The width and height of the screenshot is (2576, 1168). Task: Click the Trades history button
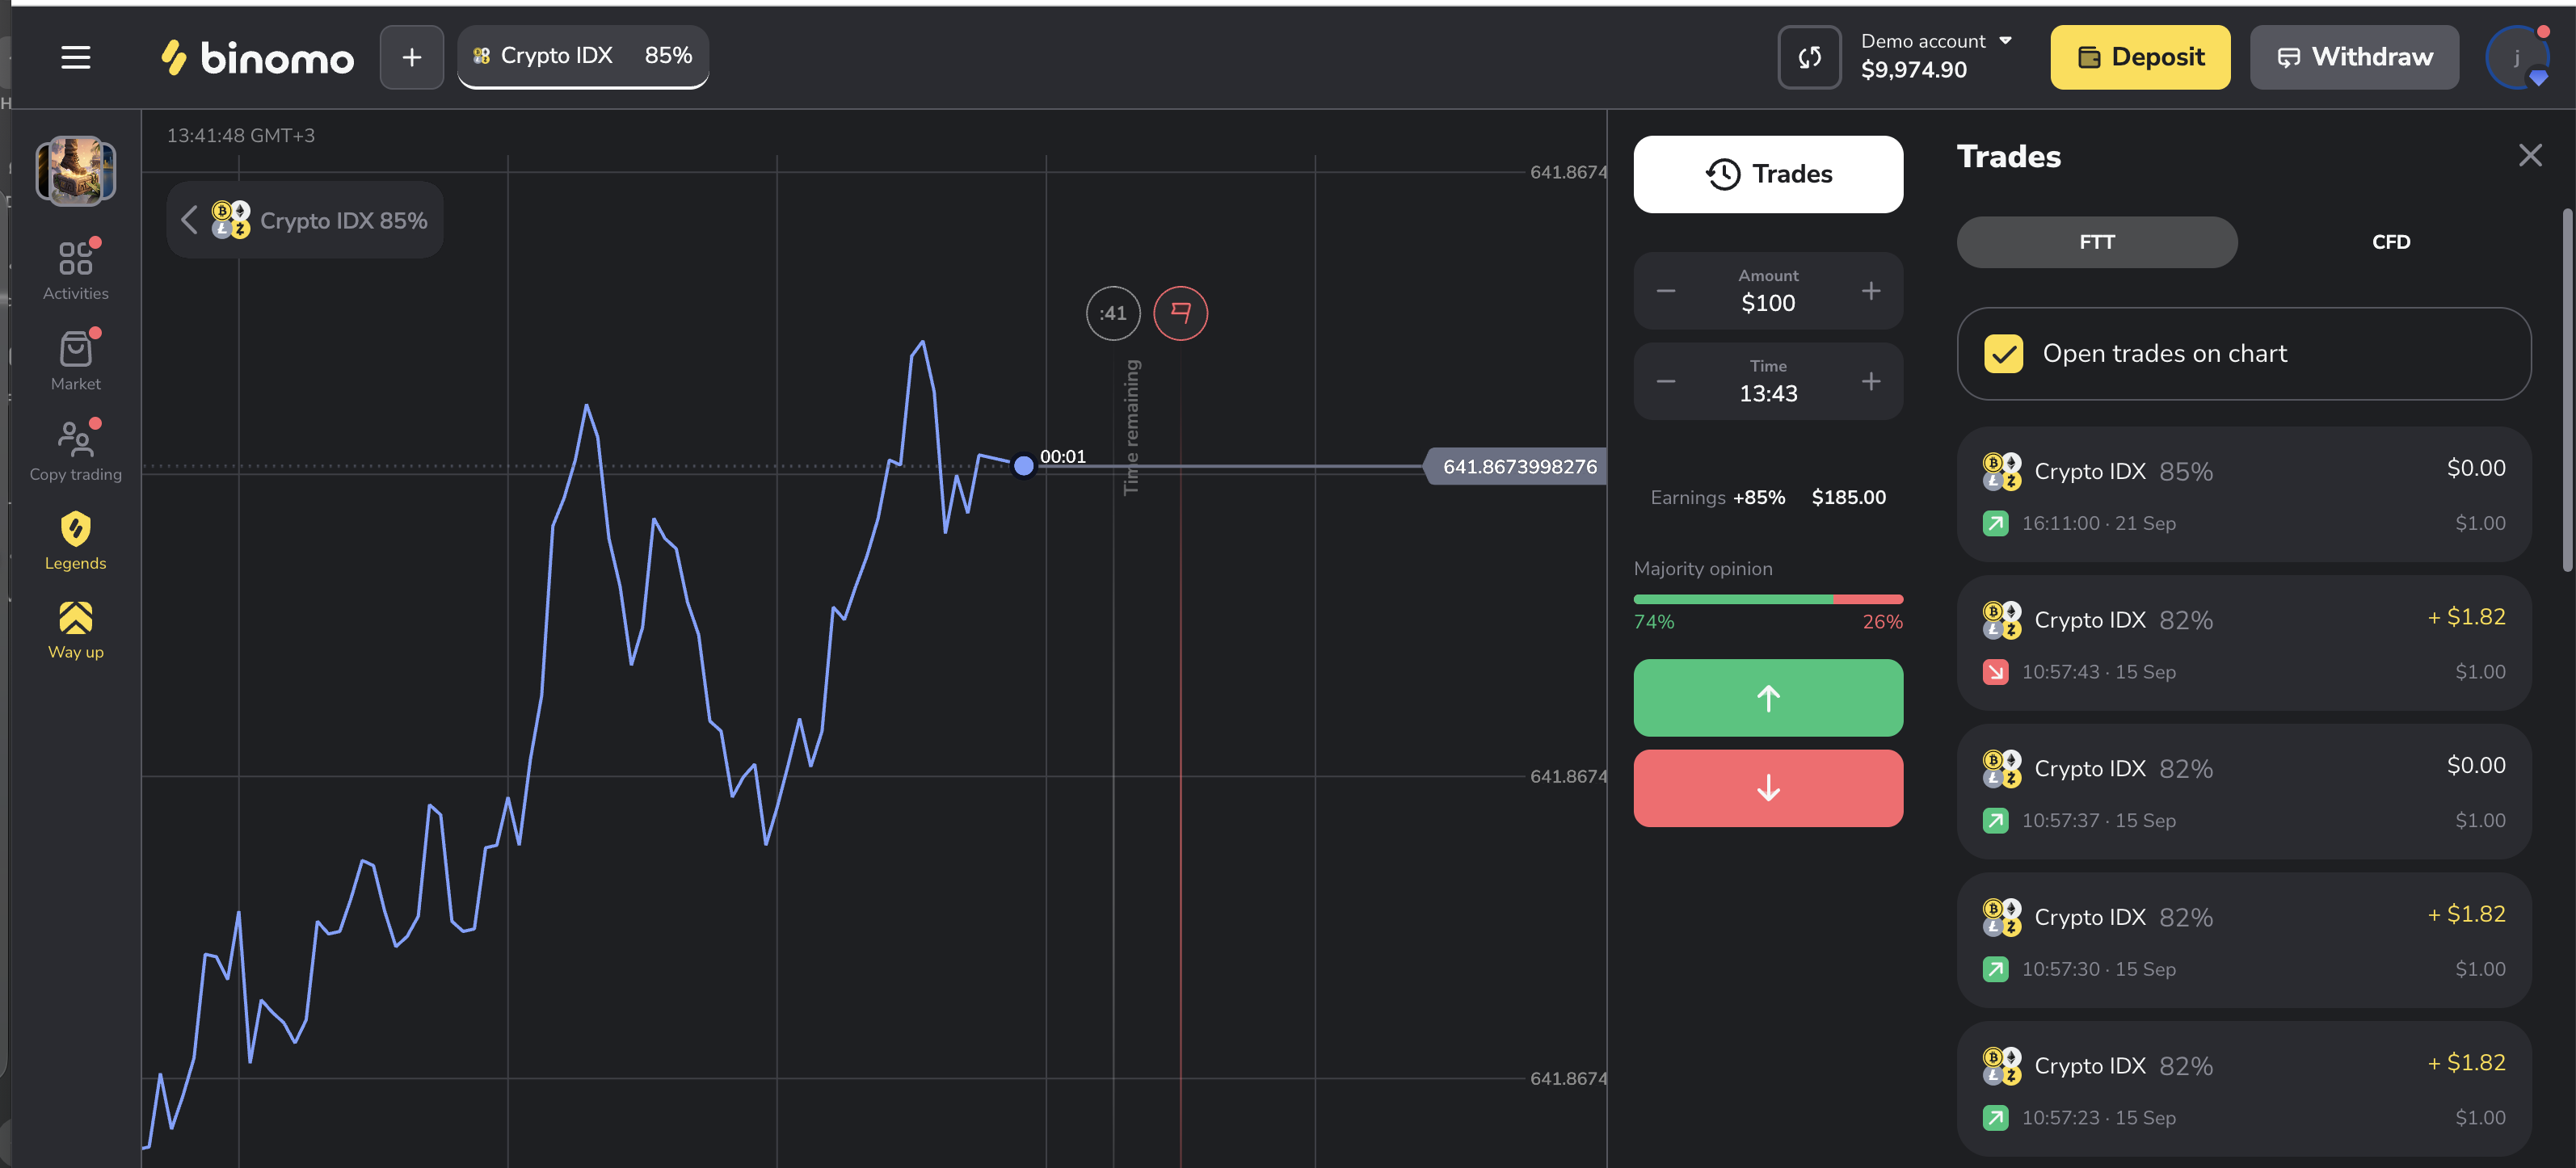coord(1768,174)
